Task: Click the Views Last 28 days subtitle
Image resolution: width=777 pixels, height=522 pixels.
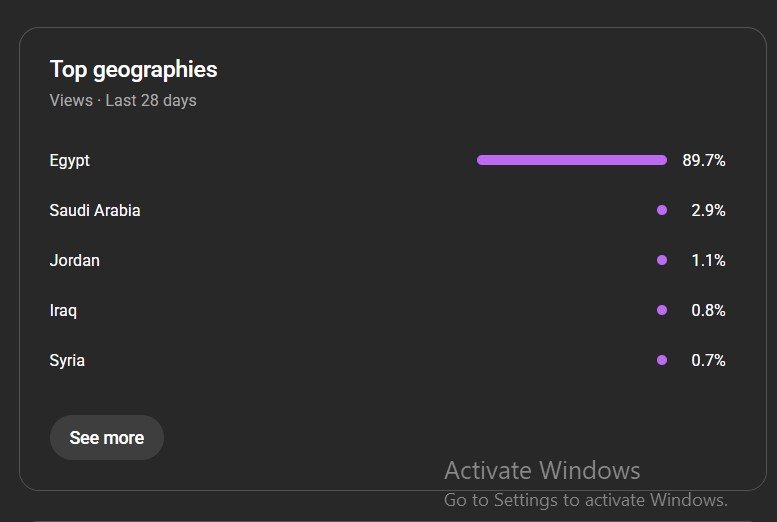Action: click(x=123, y=100)
